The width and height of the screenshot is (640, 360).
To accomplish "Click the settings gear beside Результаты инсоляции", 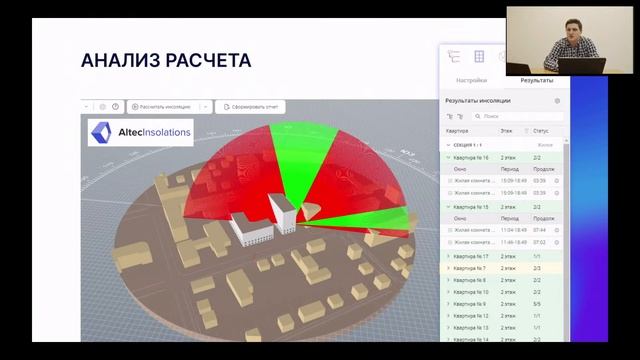I will click(557, 101).
